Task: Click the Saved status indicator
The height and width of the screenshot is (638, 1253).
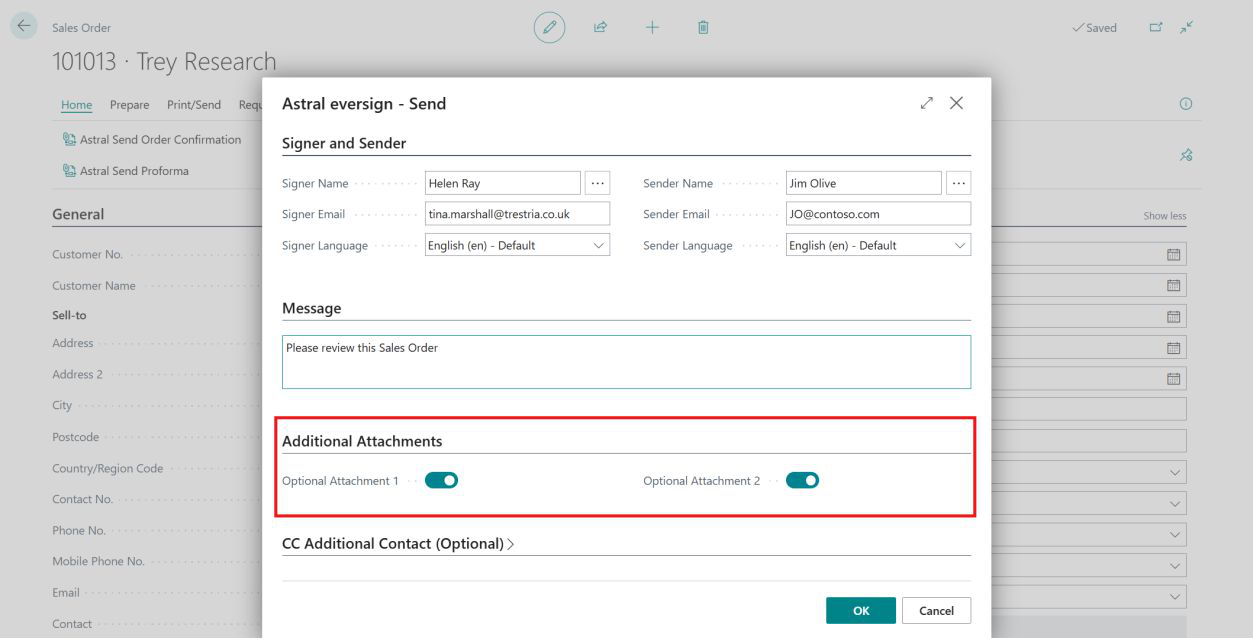Action: 1094,28
